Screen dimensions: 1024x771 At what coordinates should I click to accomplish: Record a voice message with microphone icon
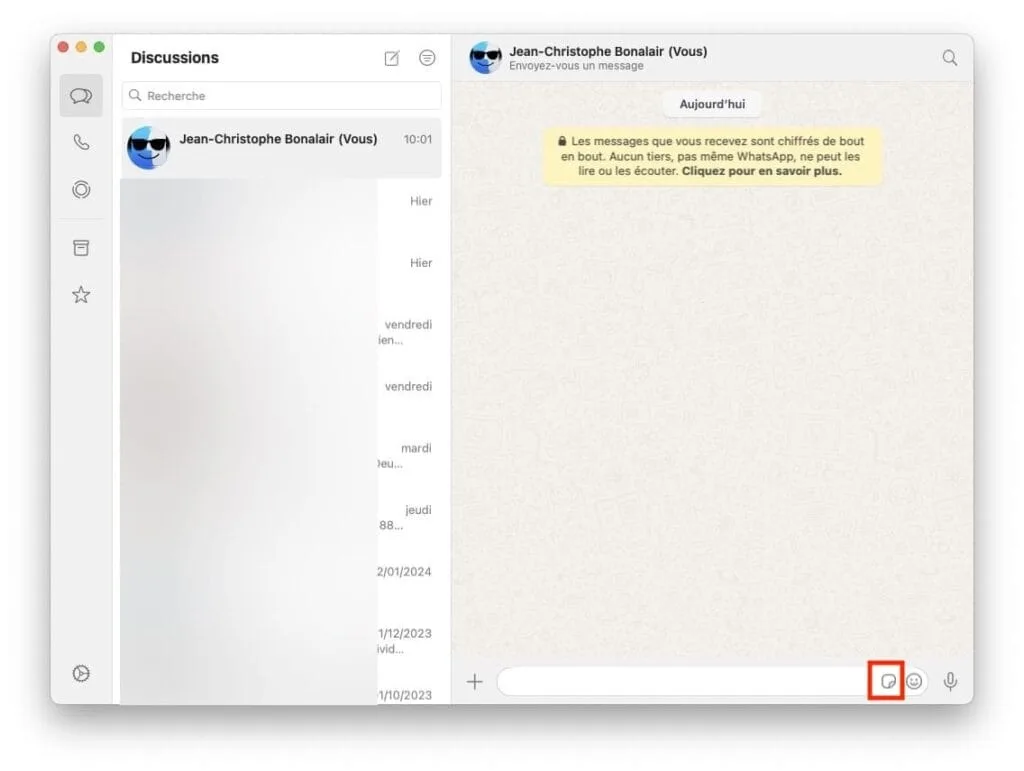[950, 681]
